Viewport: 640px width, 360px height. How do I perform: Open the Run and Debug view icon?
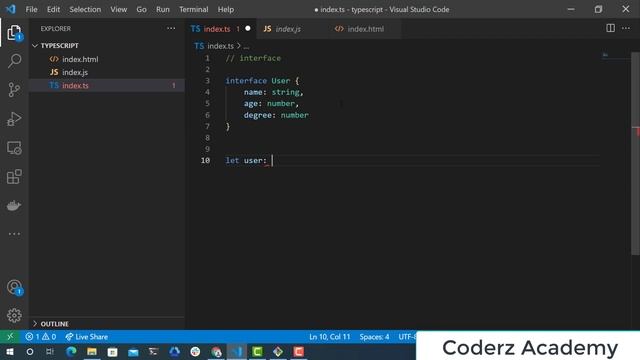click(x=14, y=119)
